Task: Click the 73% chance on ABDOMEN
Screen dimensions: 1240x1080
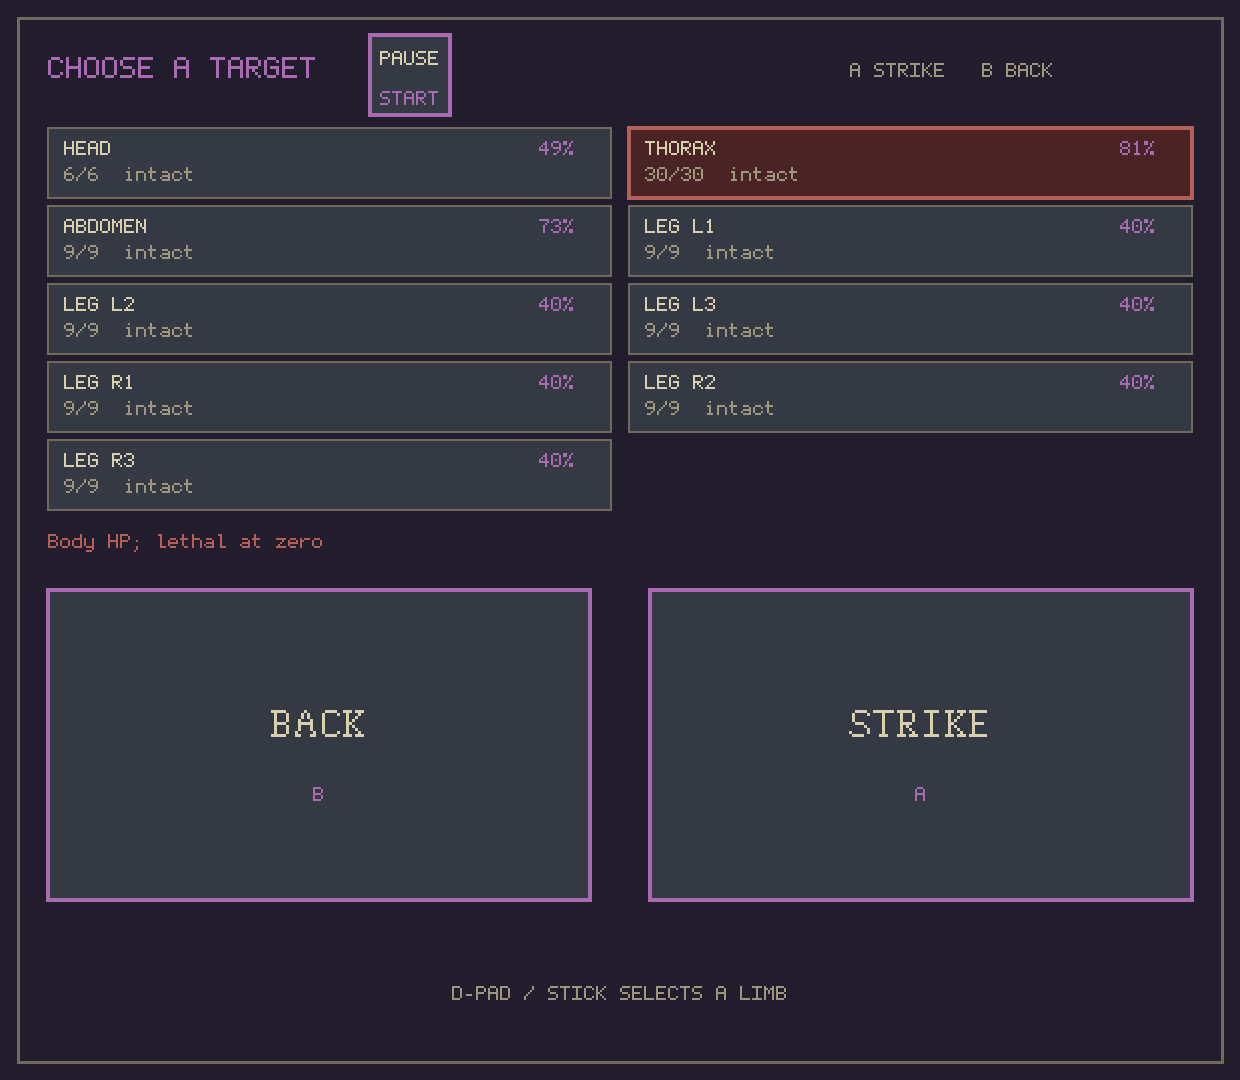Action: [x=556, y=226]
